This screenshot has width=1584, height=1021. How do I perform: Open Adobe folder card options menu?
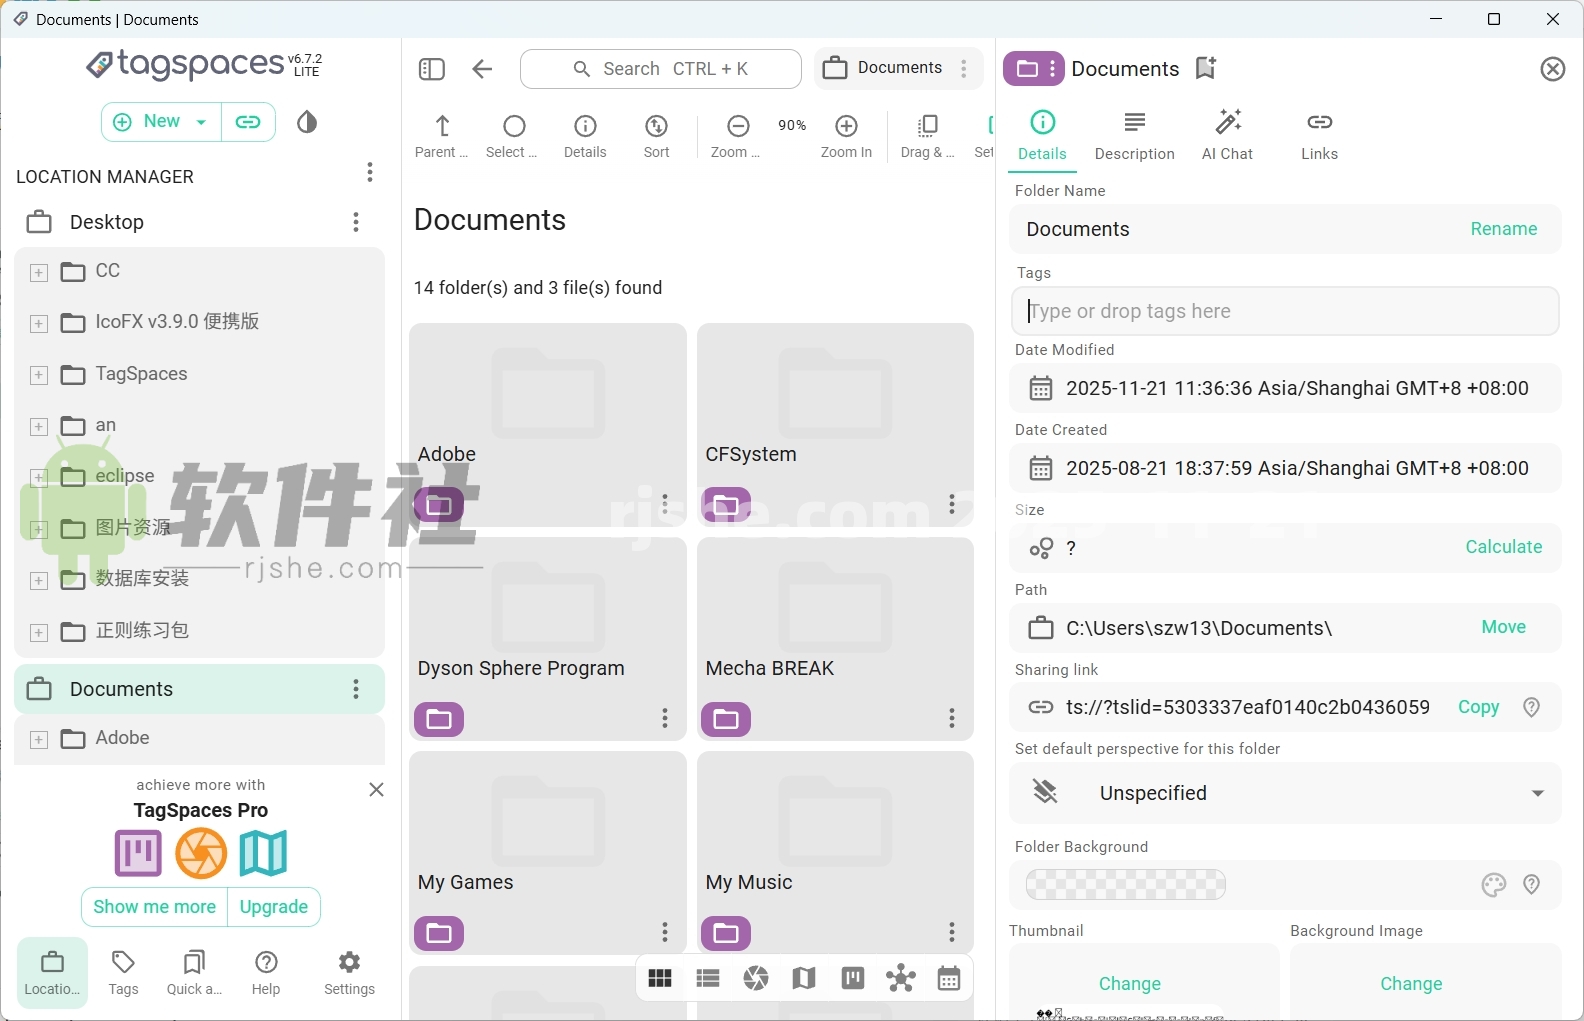point(665,504)
